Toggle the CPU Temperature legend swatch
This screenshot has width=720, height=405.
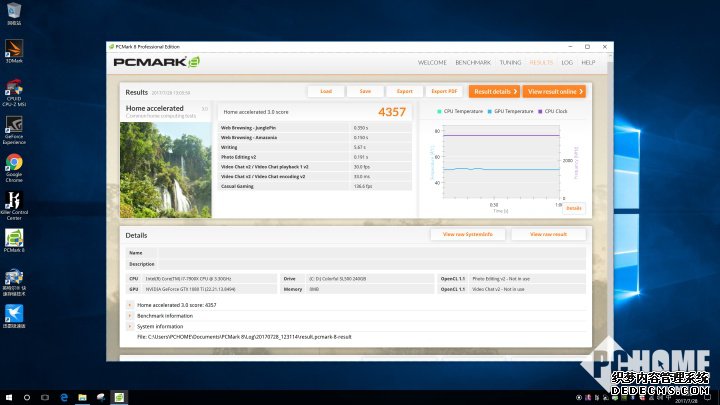[439, 112]
